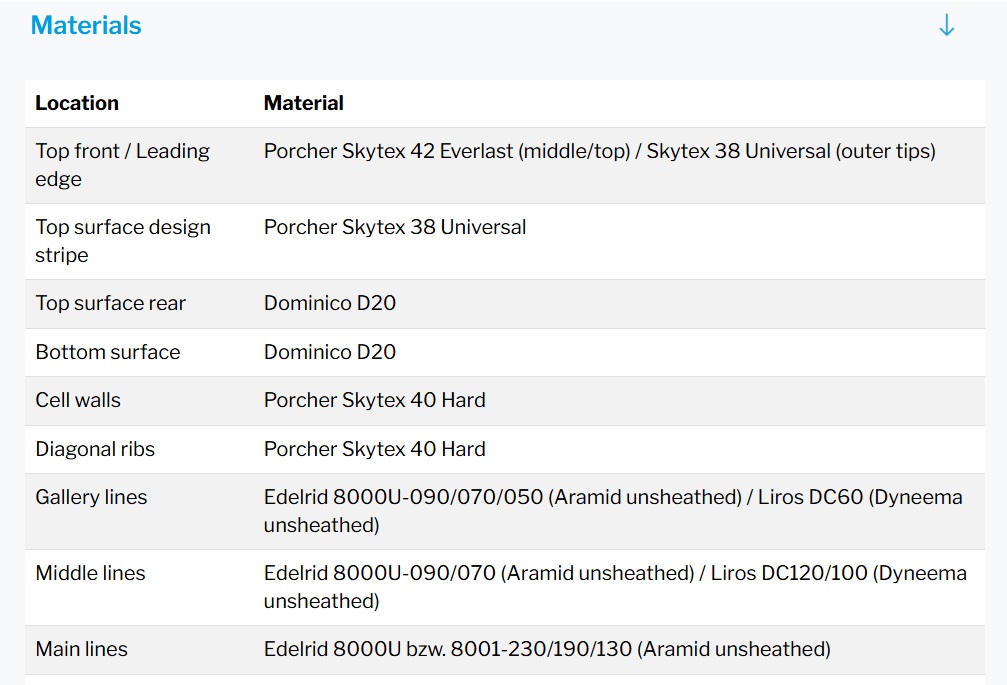Screen dimensions: 1007x685
Task: Select the Top surface design stripe cell
Action: point(122,241)
